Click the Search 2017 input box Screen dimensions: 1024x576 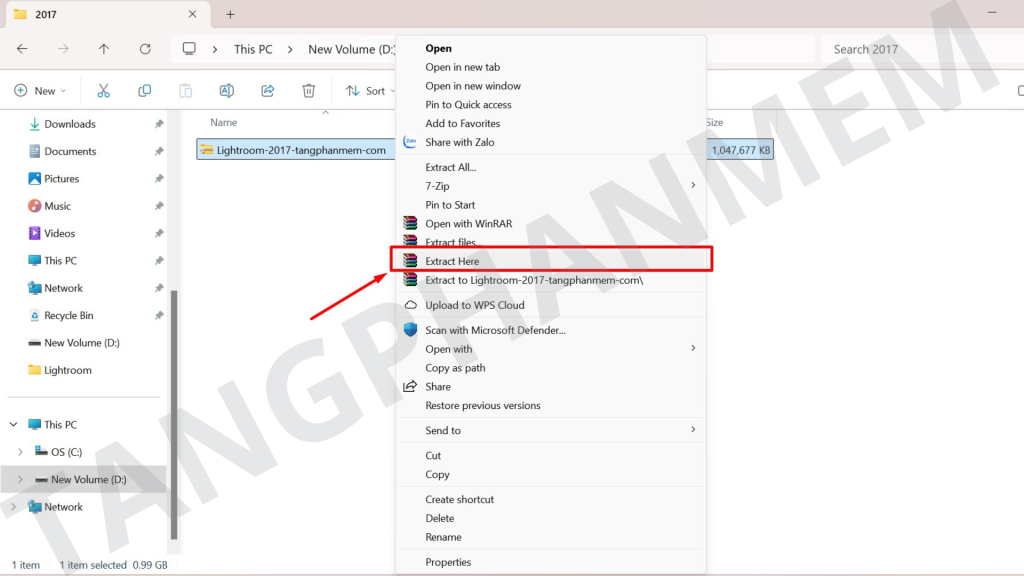(915, 49)
